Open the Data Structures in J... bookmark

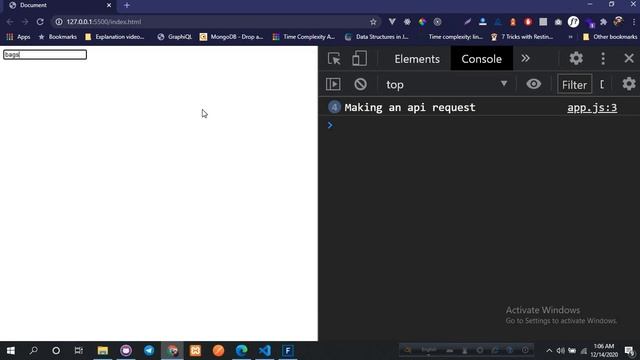coord(376,37)
